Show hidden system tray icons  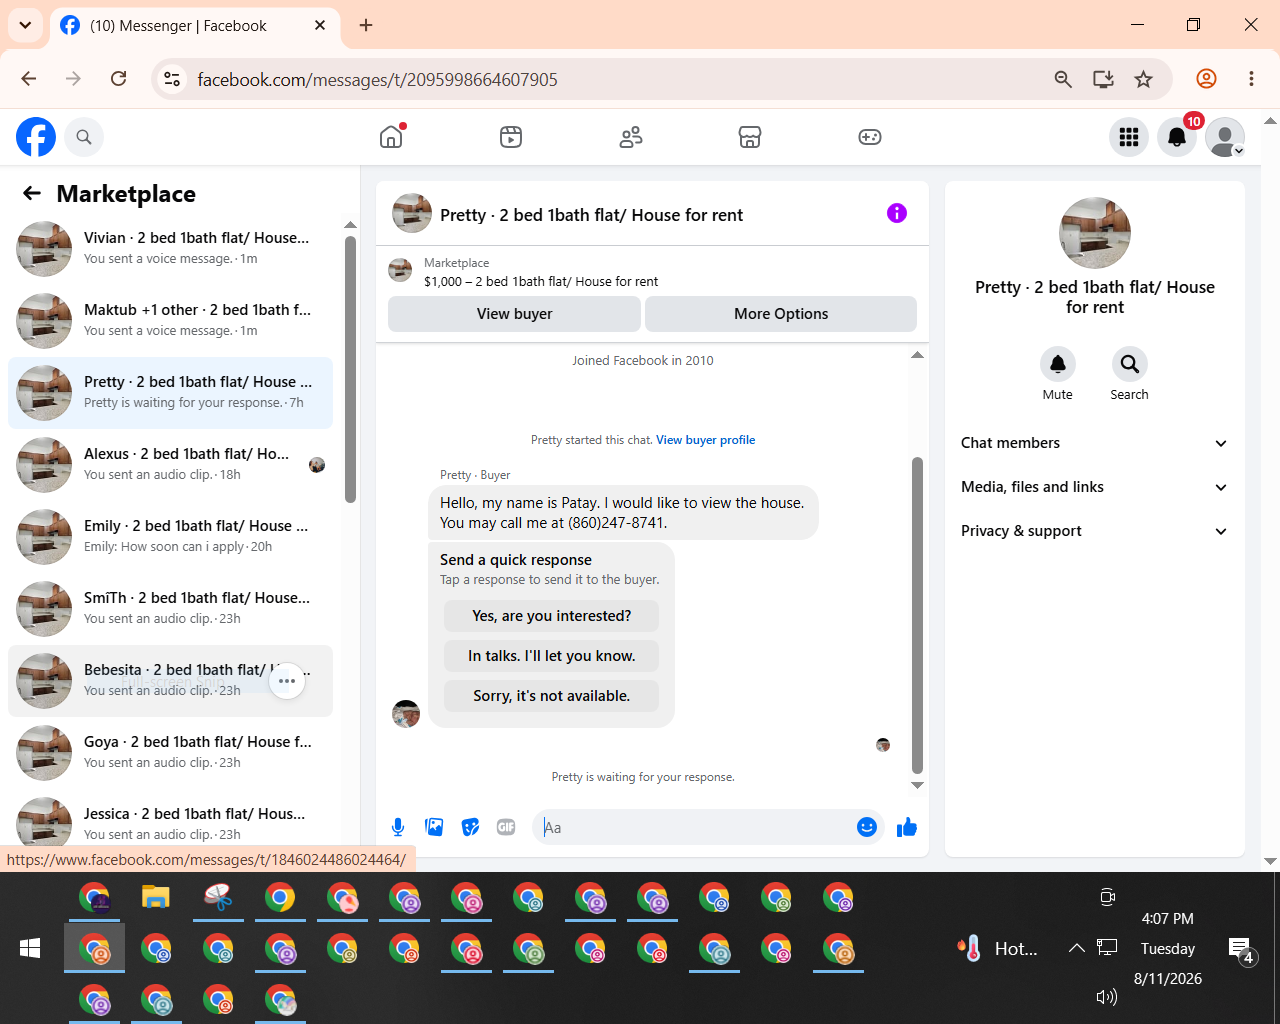(x=1076, y=948)
